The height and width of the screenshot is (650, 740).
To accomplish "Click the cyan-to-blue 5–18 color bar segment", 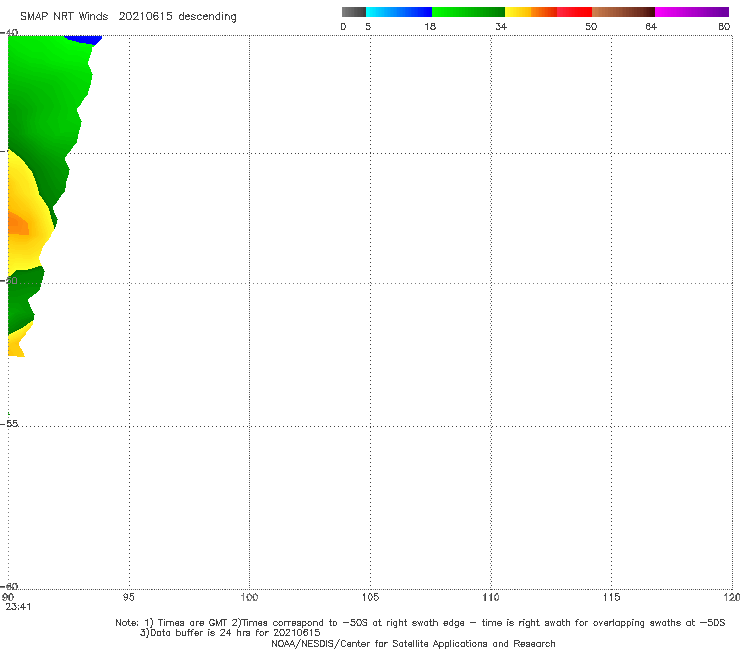I will pyautogui.click(x=399, y=12).
